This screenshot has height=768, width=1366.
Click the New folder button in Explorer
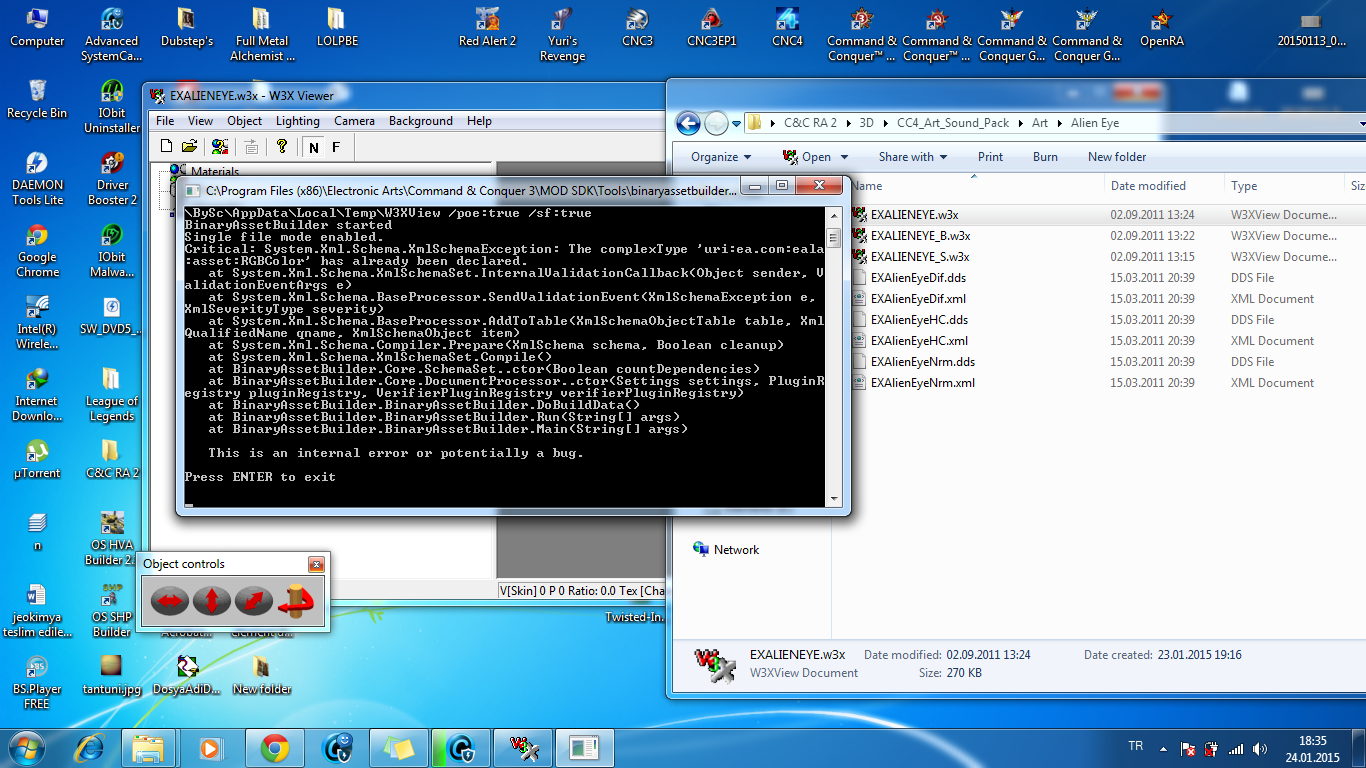point(1117,157)
